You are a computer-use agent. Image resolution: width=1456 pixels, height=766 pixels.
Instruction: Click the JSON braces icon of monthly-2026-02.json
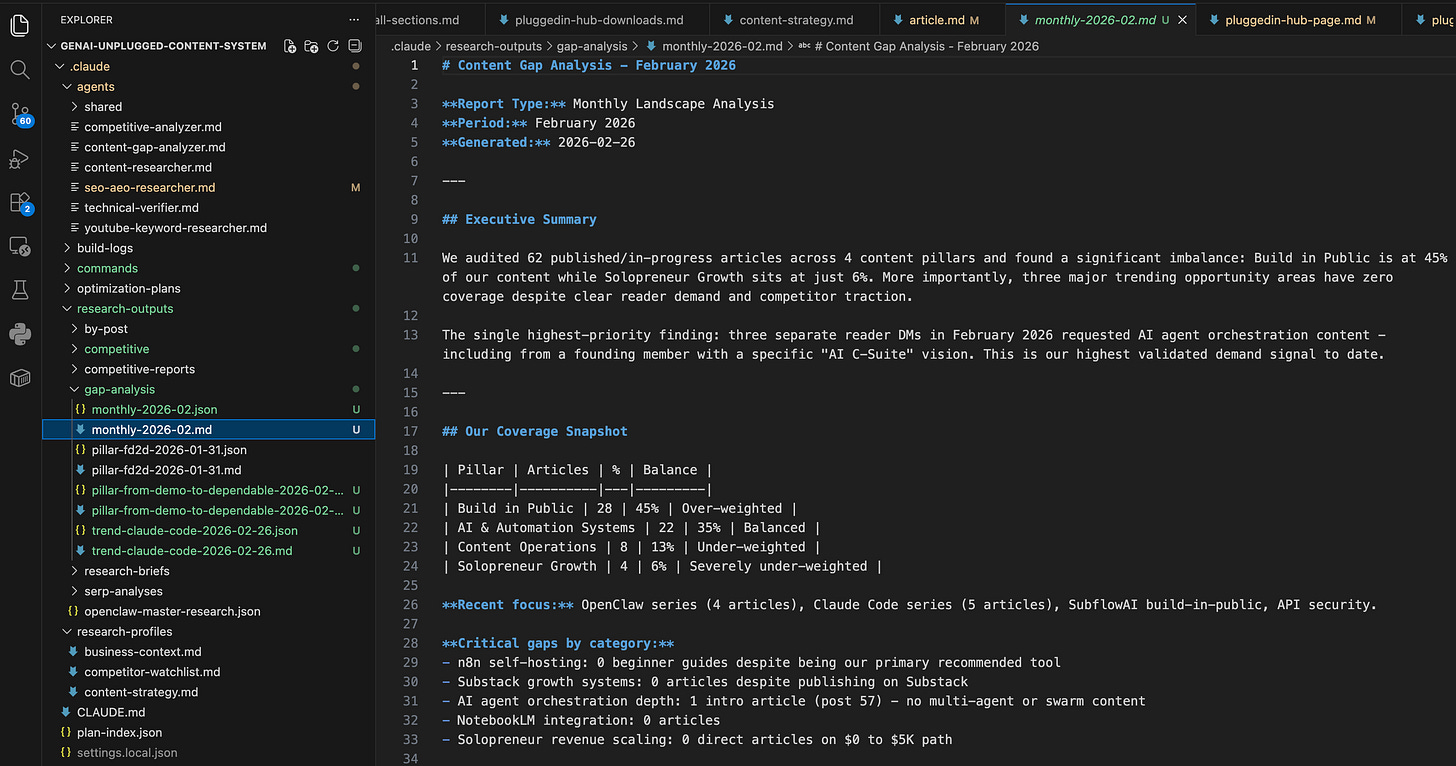point(81,409)
